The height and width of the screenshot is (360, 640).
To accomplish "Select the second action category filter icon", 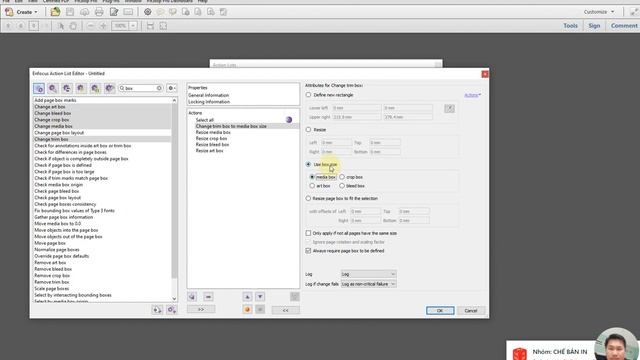I will click(53, 88).
